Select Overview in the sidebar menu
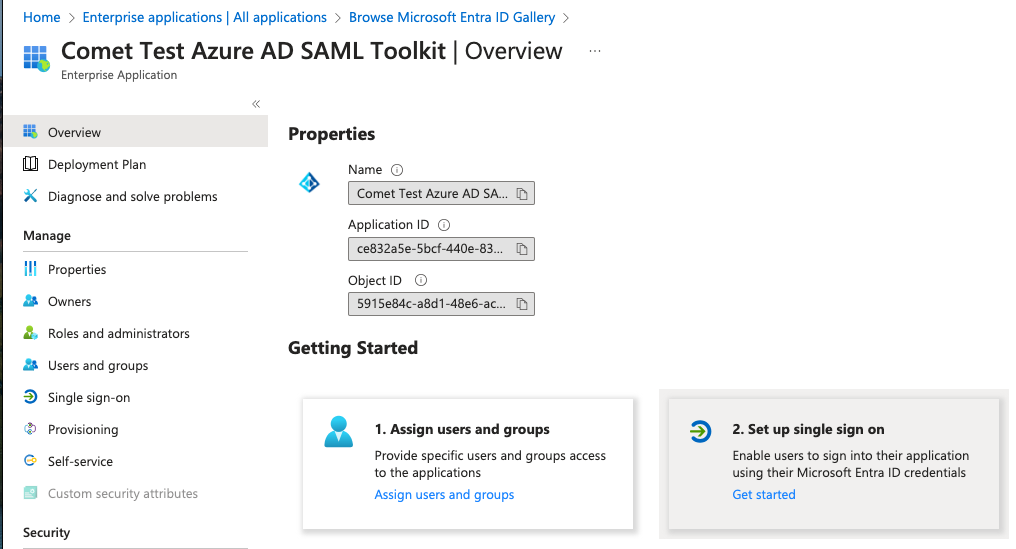Viewport: 1016px width, 549px height. pos(135,132)
